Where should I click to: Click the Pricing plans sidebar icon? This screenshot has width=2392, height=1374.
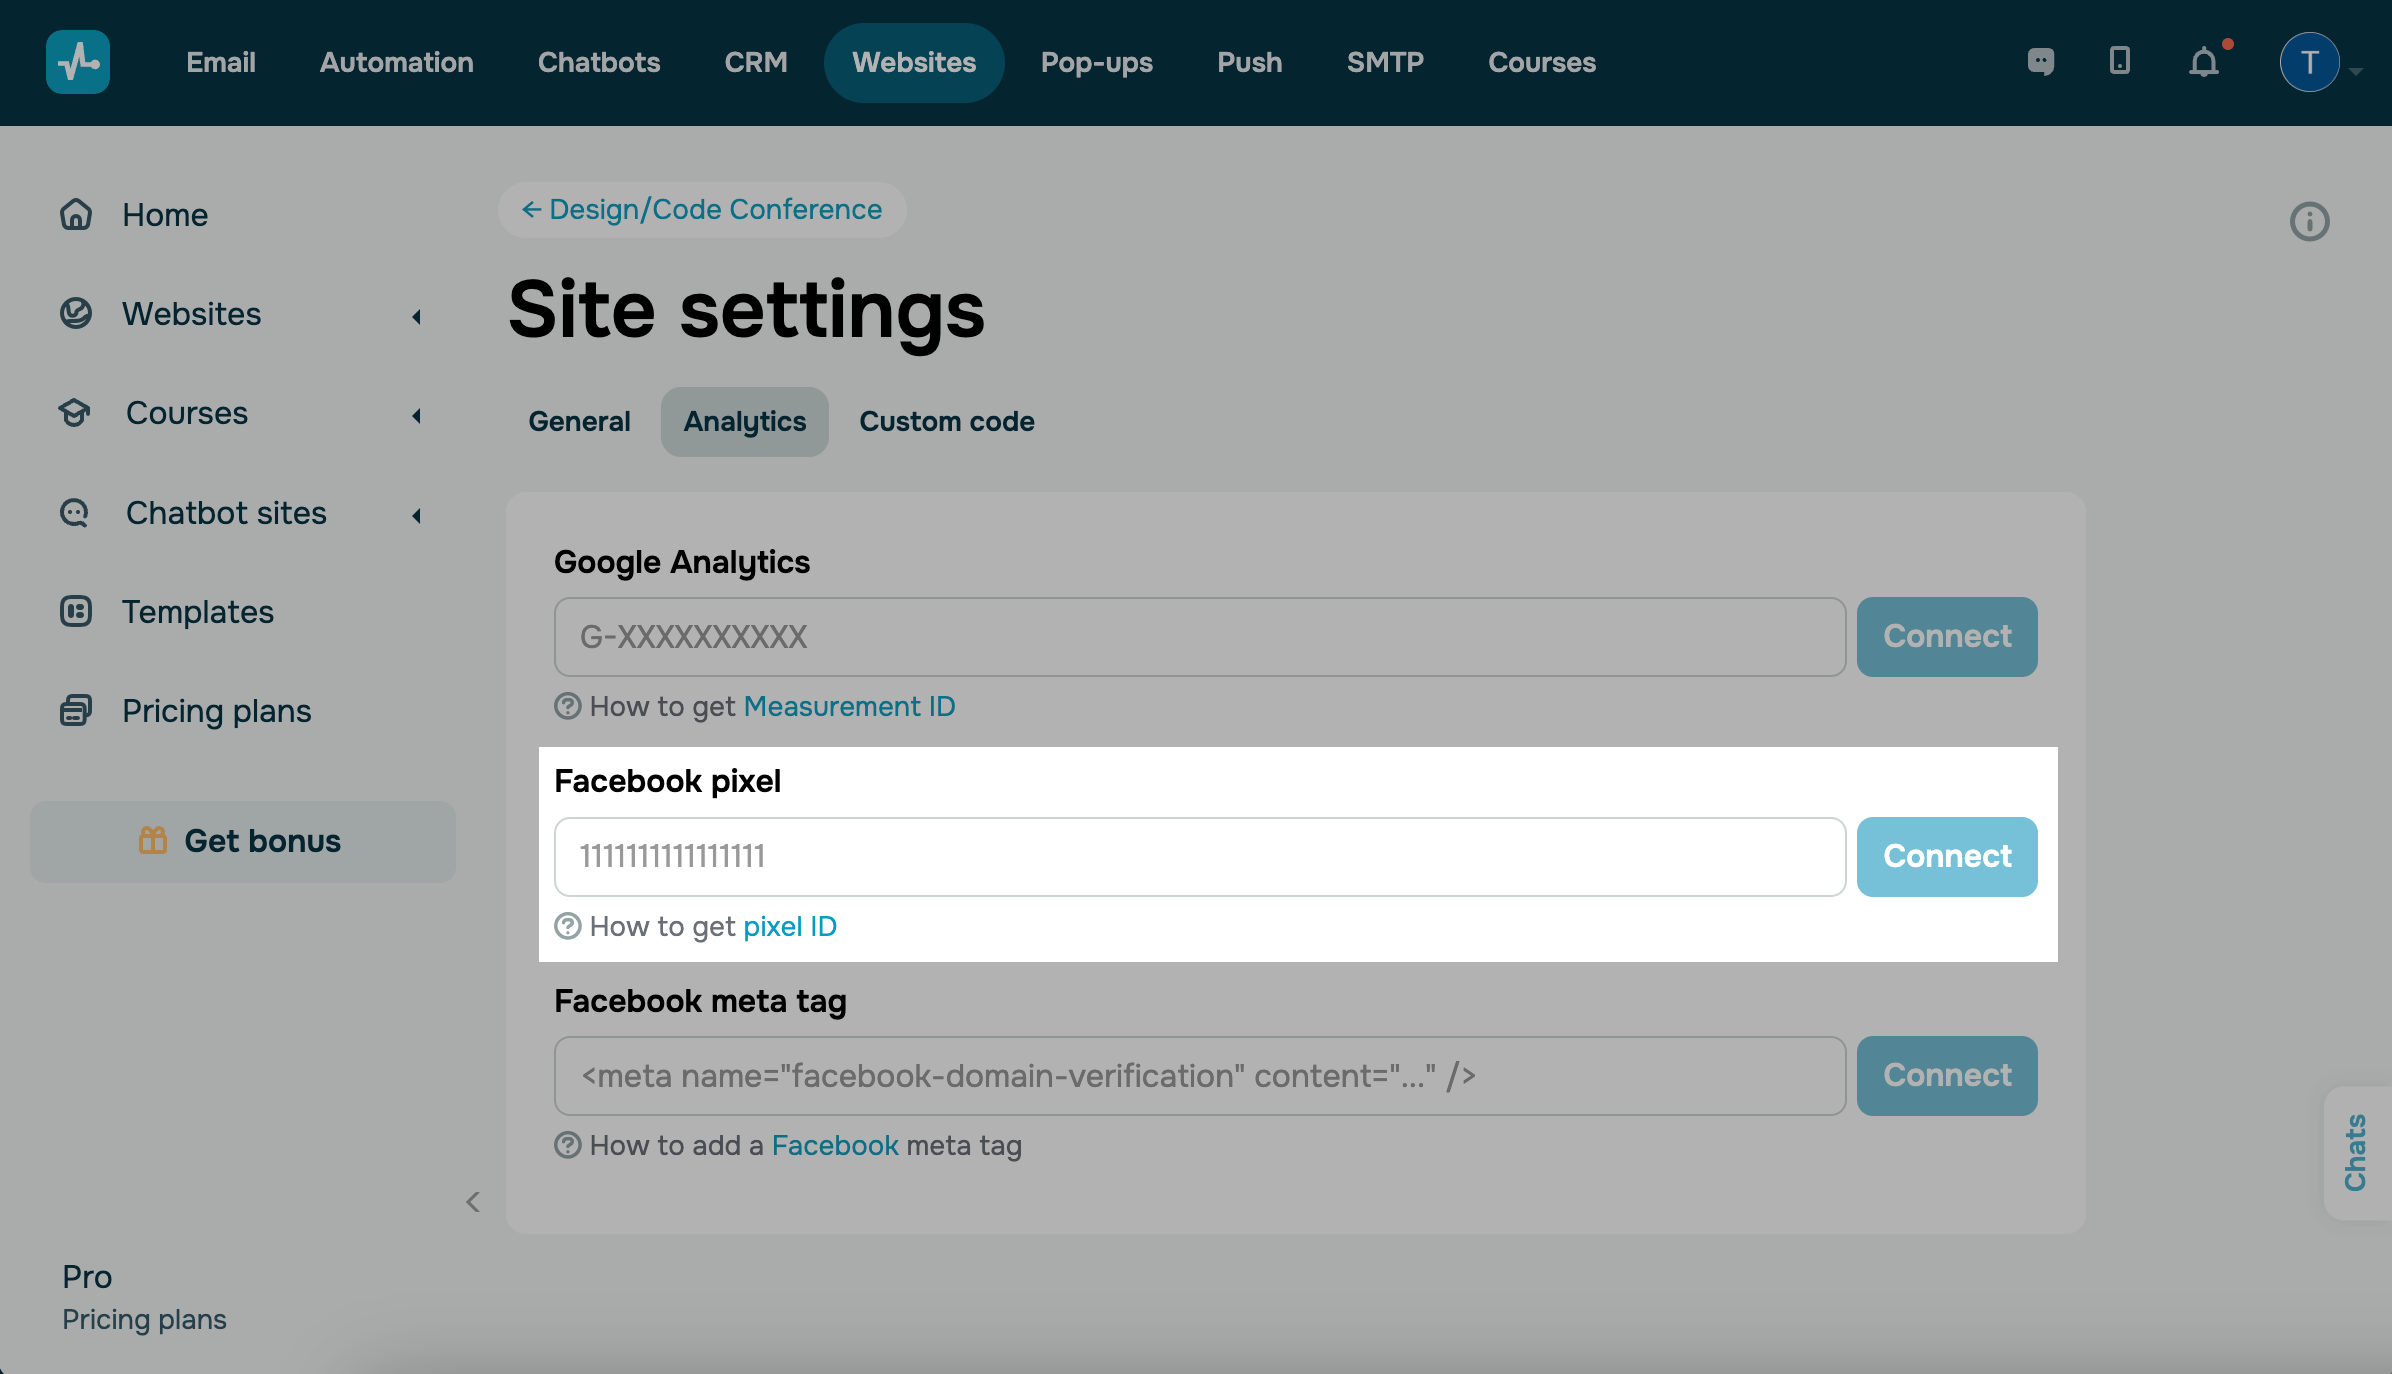tap(76, 710)
